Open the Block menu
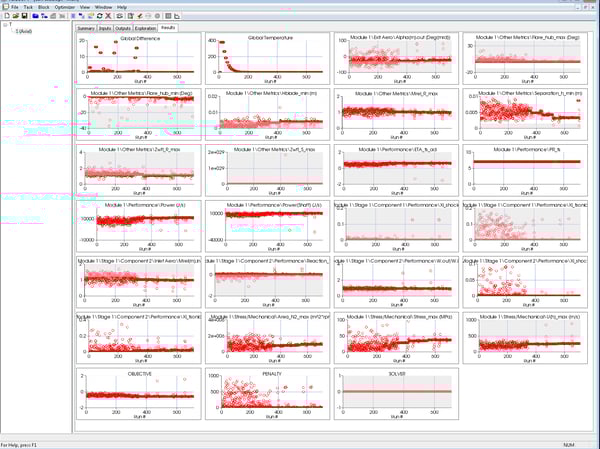 (44, 7)
